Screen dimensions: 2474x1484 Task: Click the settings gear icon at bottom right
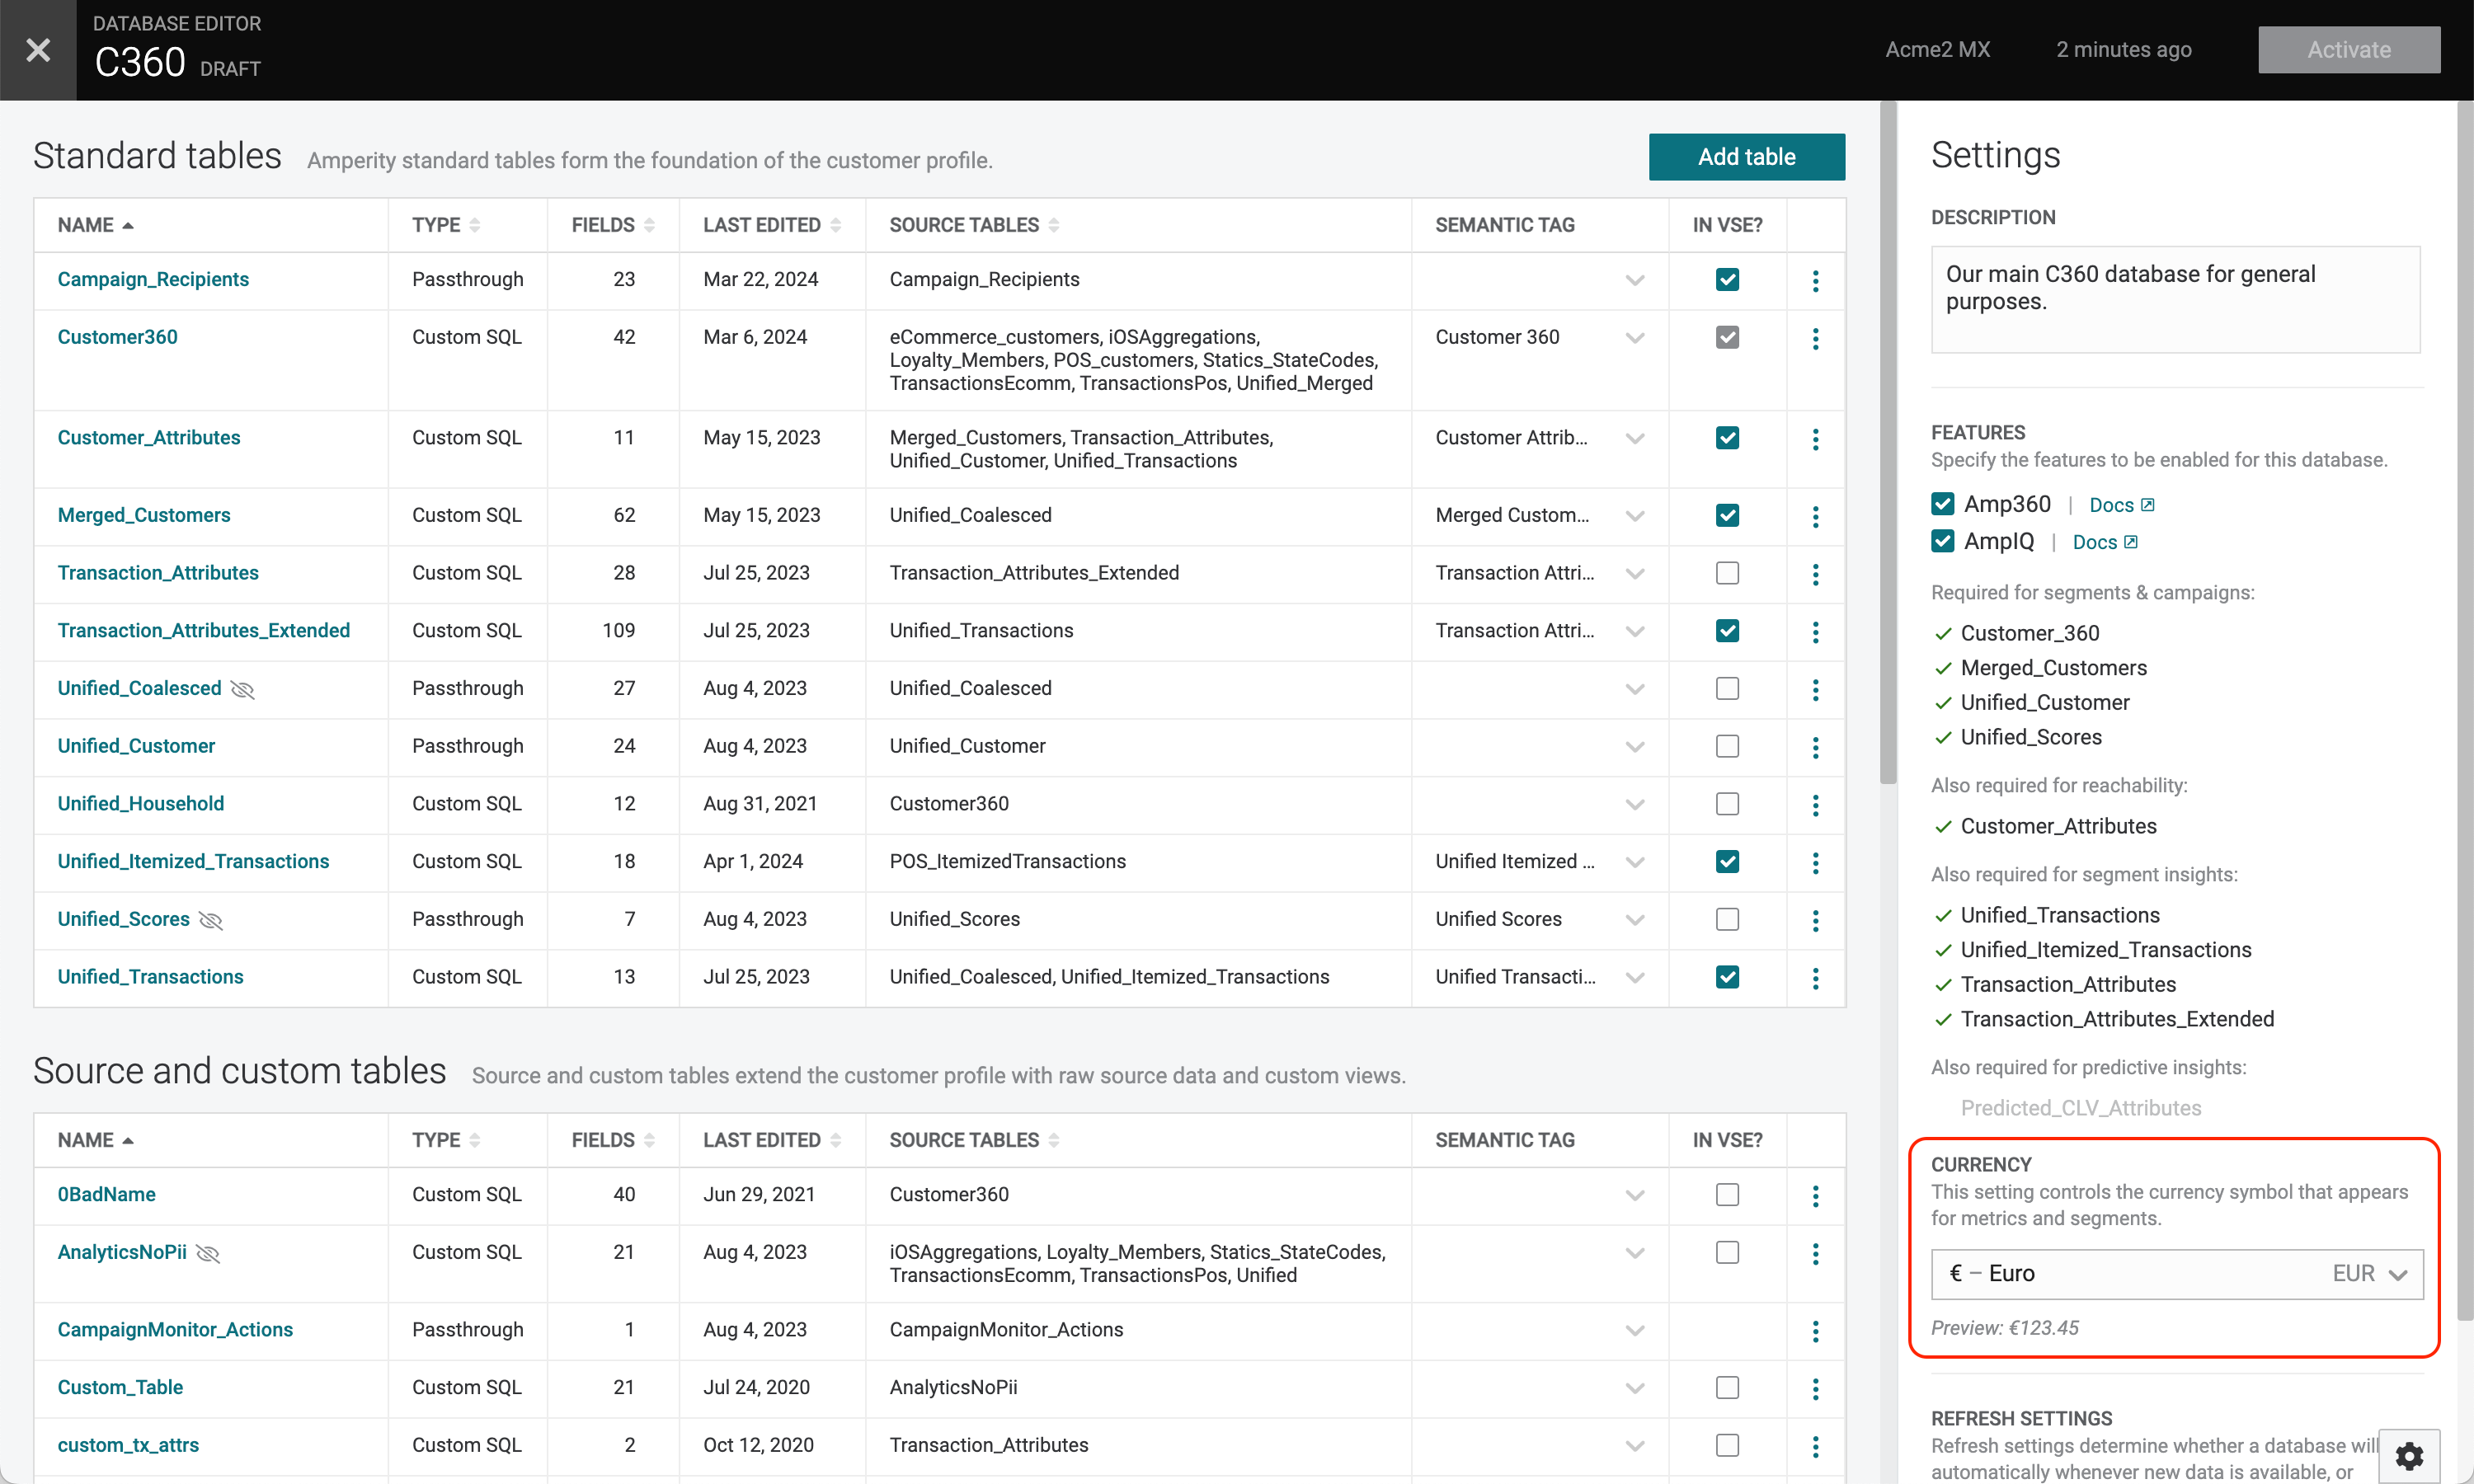[2409, 1456]
